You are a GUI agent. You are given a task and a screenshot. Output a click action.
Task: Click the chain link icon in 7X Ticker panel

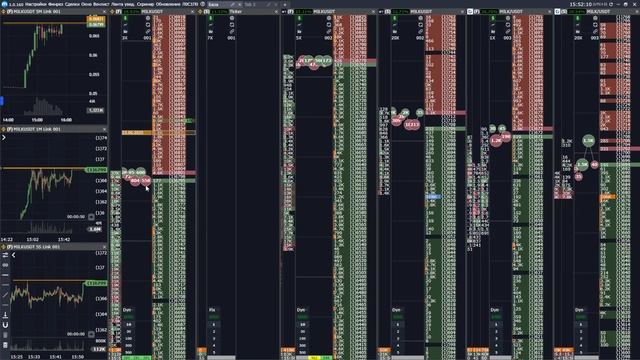(x=232, y=31)
